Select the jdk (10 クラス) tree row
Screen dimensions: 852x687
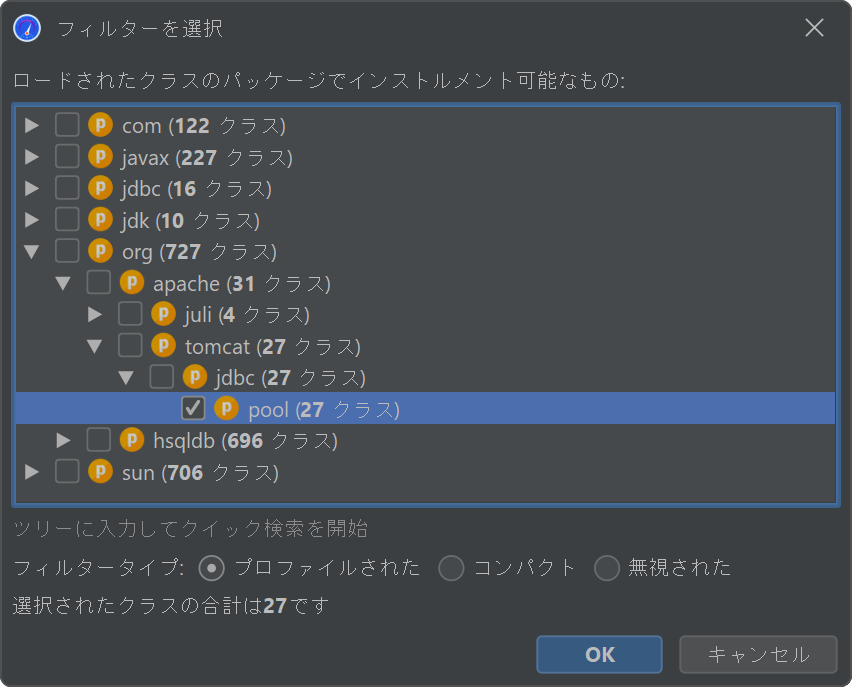click(x=425, y=220)
